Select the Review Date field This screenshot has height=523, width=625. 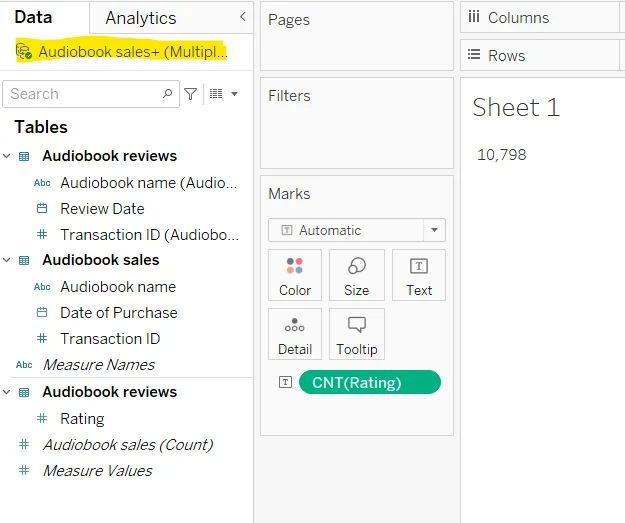102,209
